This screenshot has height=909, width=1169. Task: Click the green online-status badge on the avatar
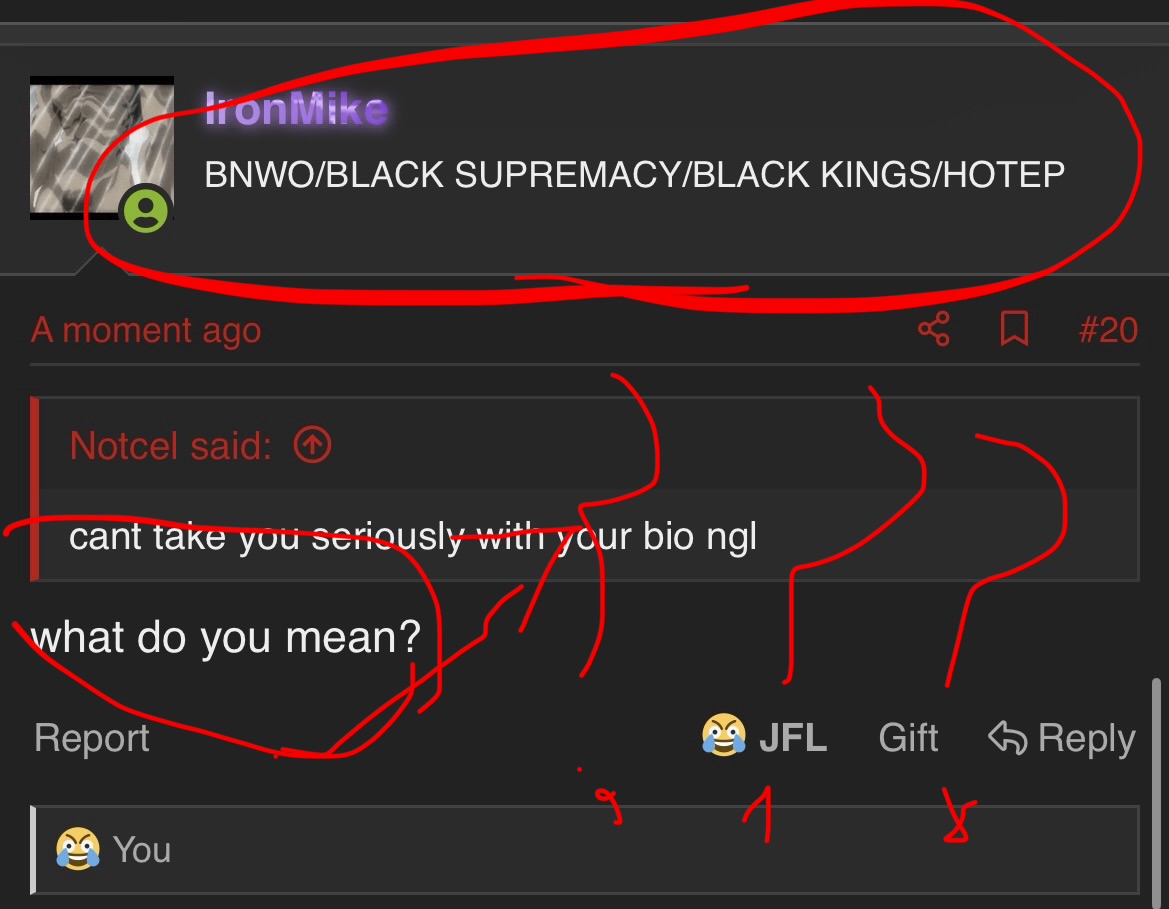click(146, 210)
